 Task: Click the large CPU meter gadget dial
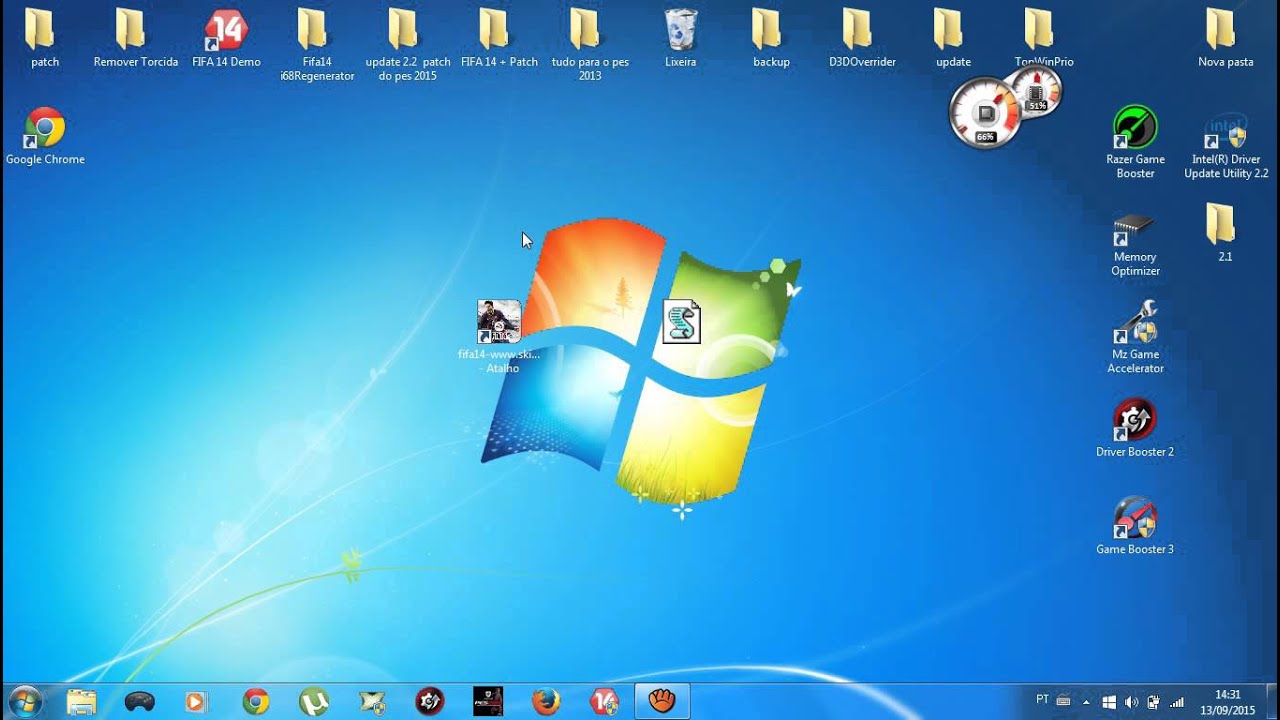(x=985, y=112)
